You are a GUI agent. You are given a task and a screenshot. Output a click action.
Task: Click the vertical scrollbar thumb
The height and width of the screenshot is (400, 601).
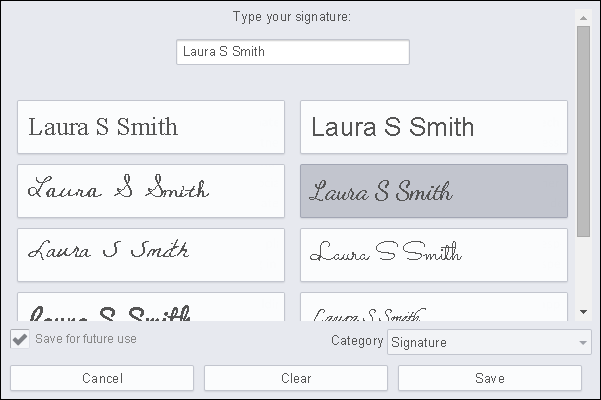coord(583,130)
